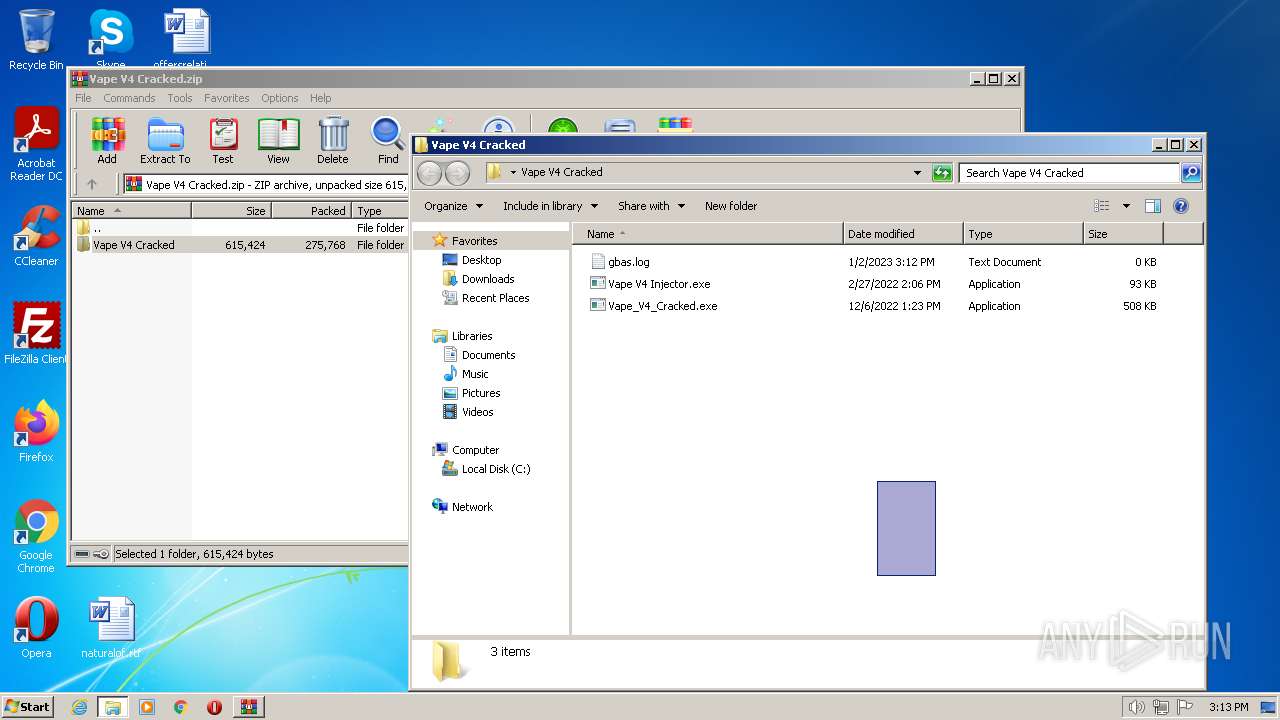This screenshot has height=720, width=1280.
Task: Sort by Size column in WinRAR
Action: click(x=231, y=211)
